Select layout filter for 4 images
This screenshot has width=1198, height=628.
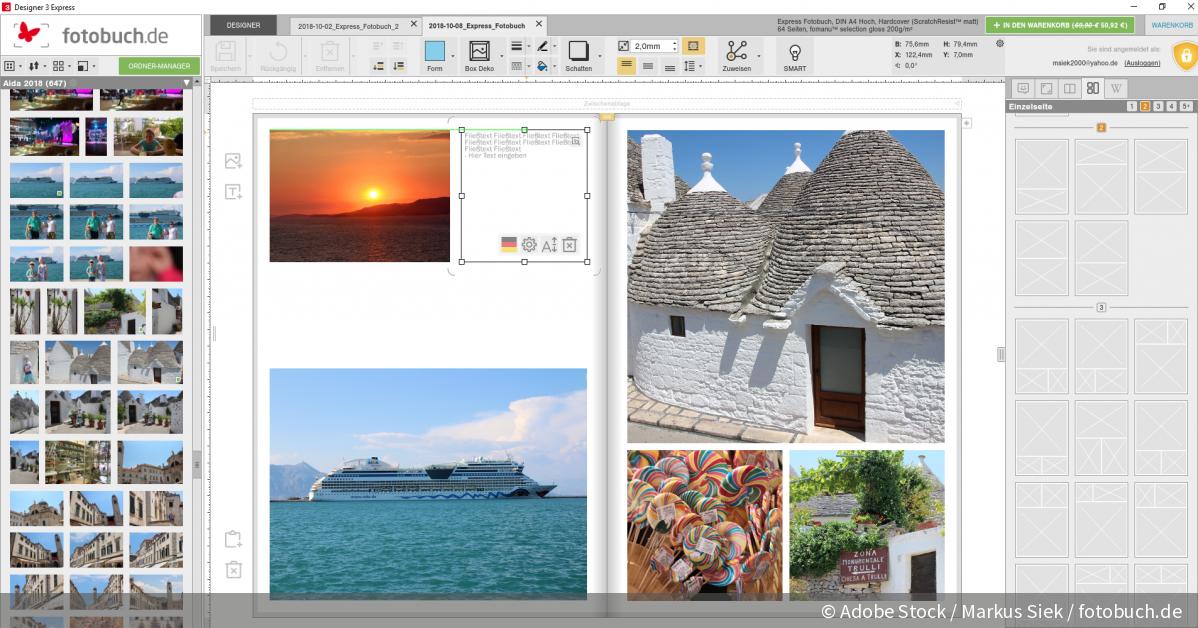click(1171, 107)
